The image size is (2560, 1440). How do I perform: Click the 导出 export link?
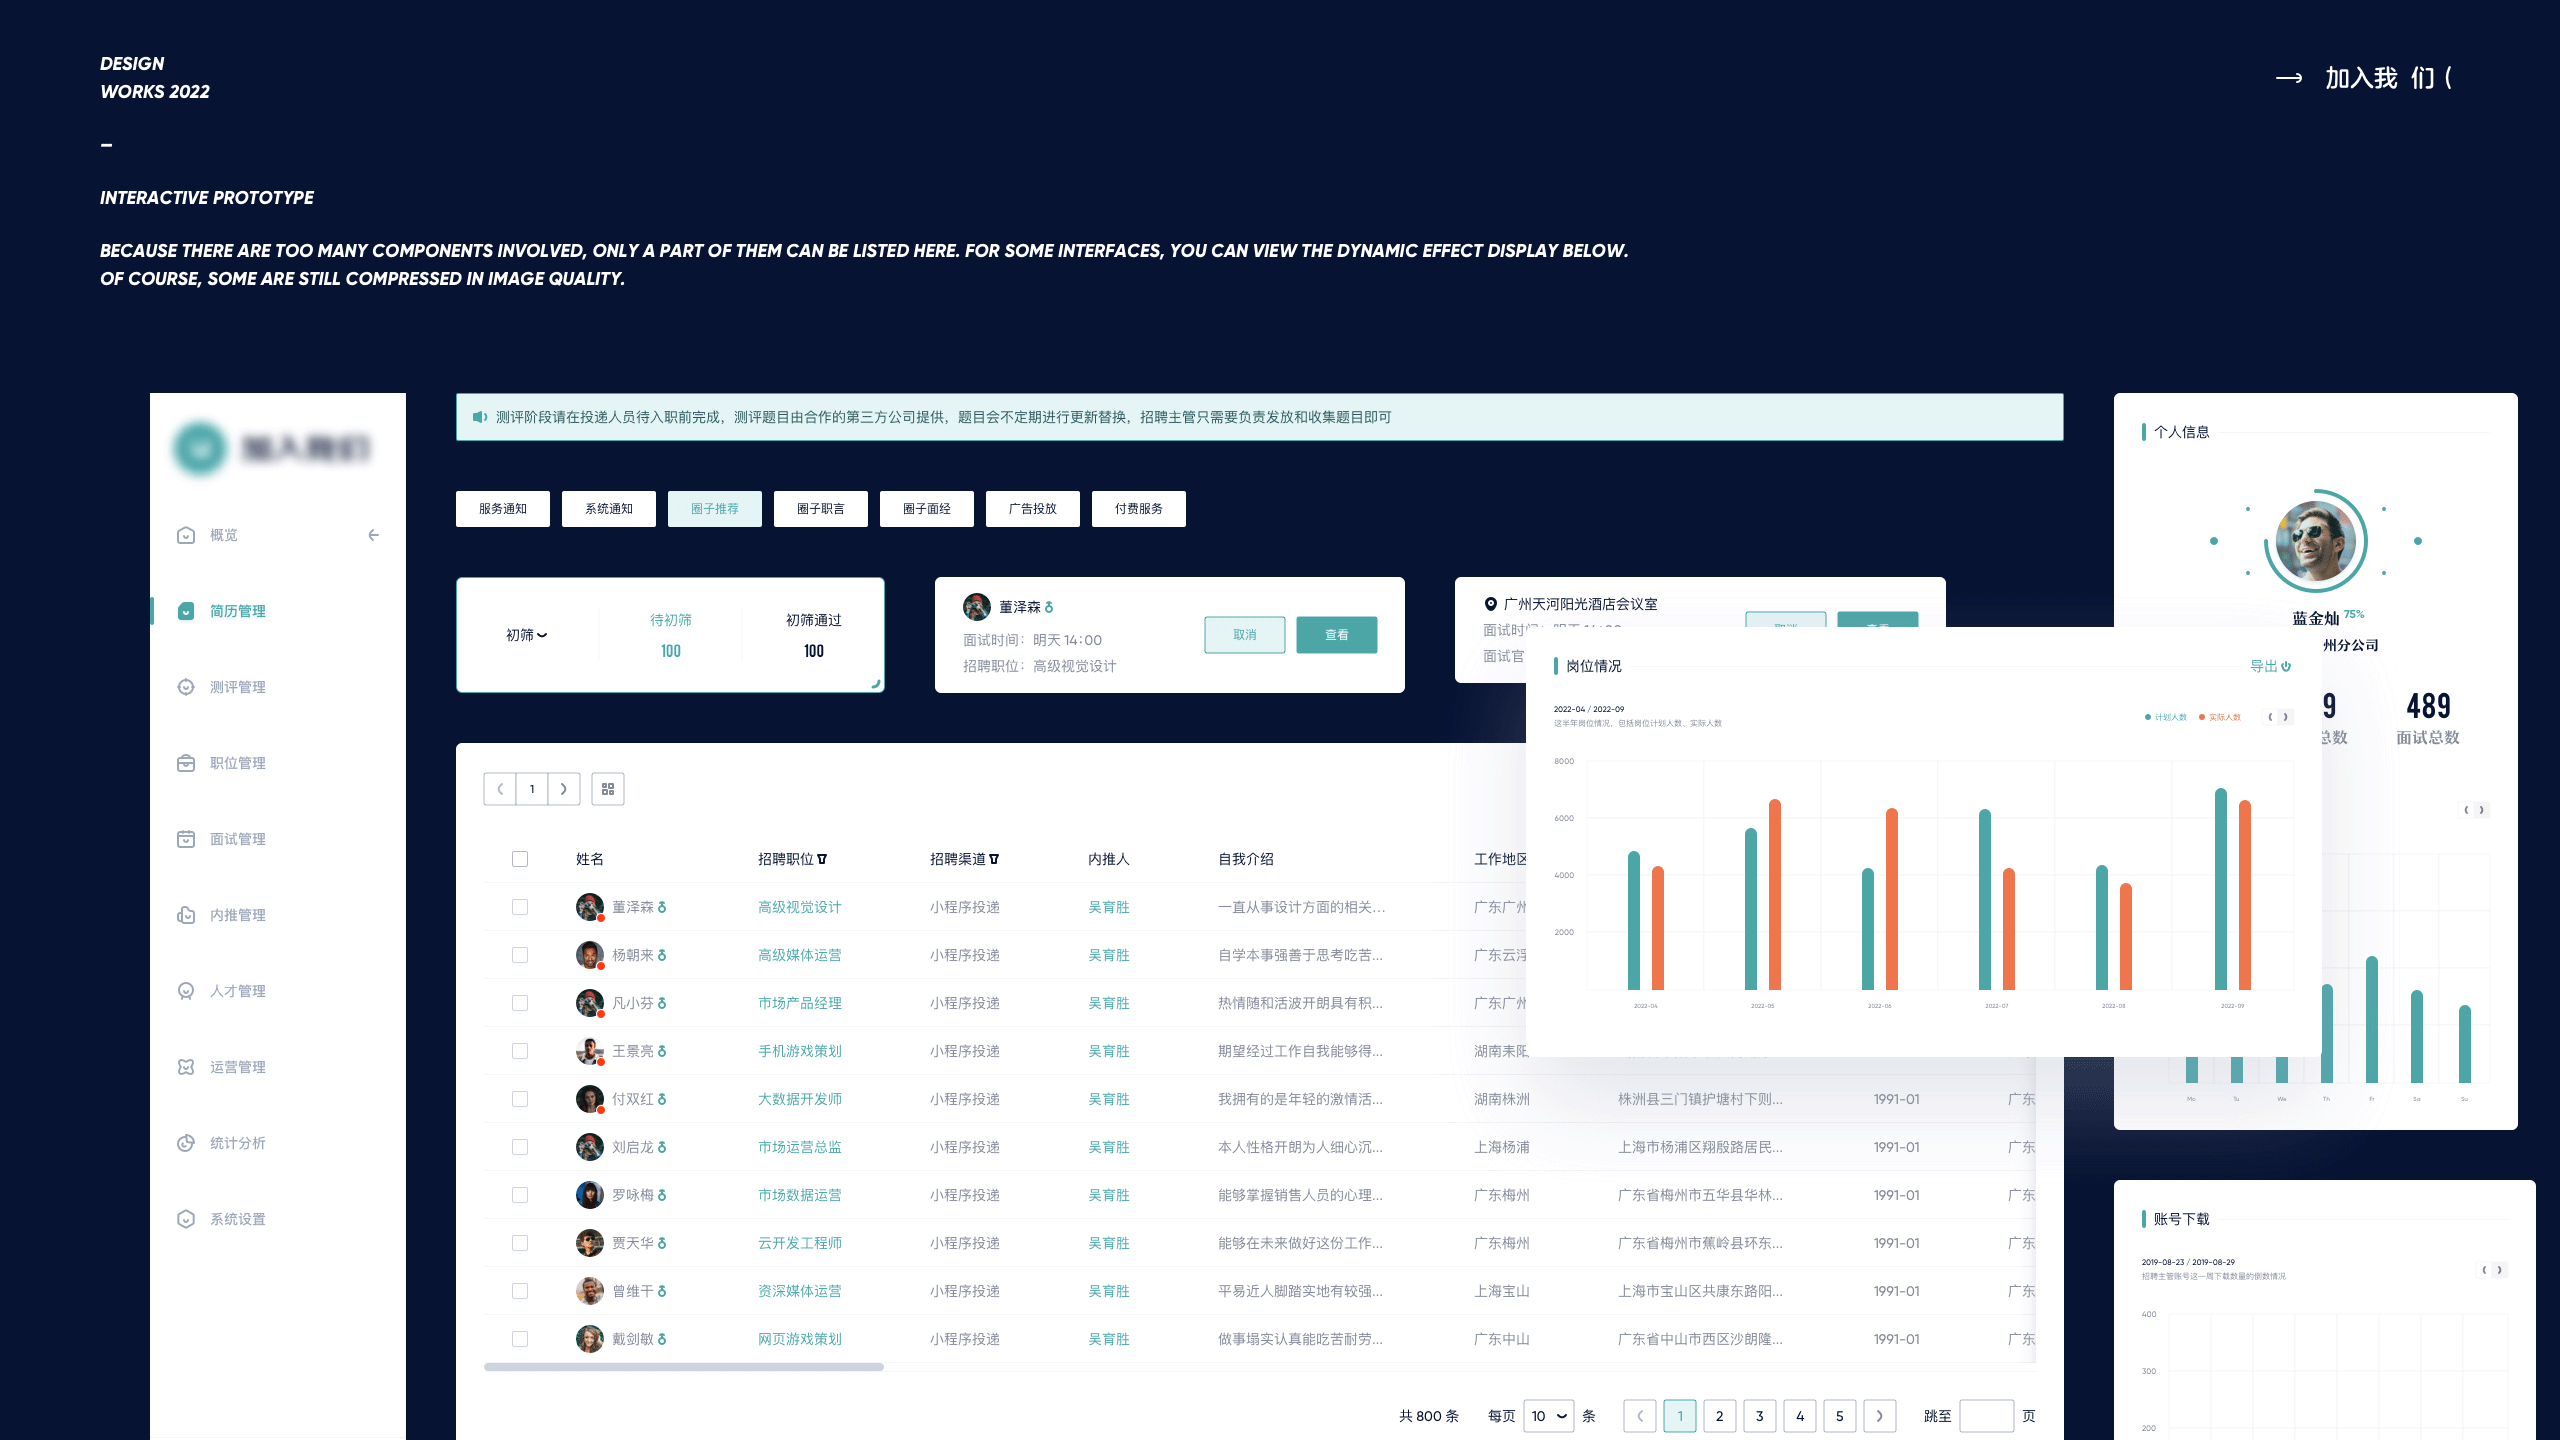pos(2263,666)
